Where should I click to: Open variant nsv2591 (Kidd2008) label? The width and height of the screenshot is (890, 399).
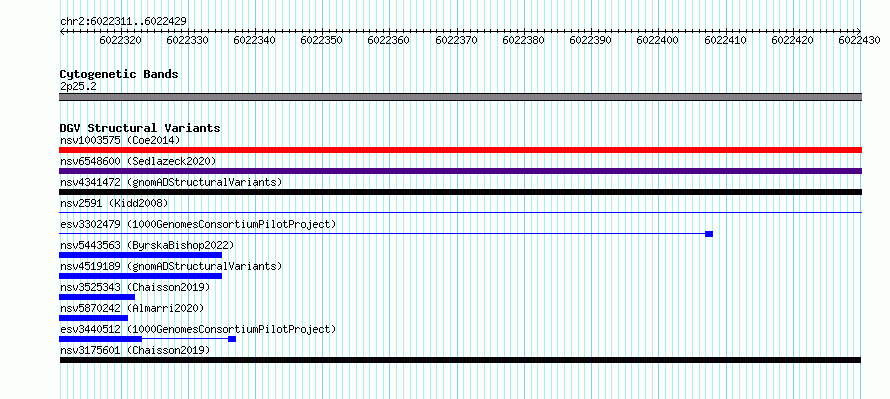(x=114, y=203)
